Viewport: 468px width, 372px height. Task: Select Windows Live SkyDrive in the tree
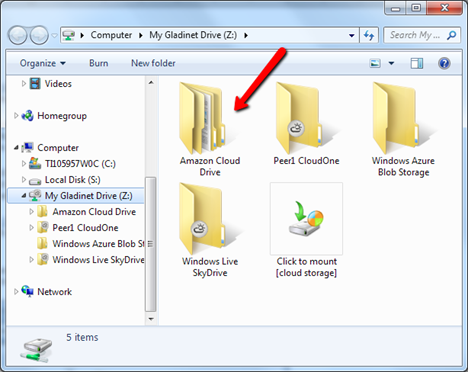click(98, 260)
